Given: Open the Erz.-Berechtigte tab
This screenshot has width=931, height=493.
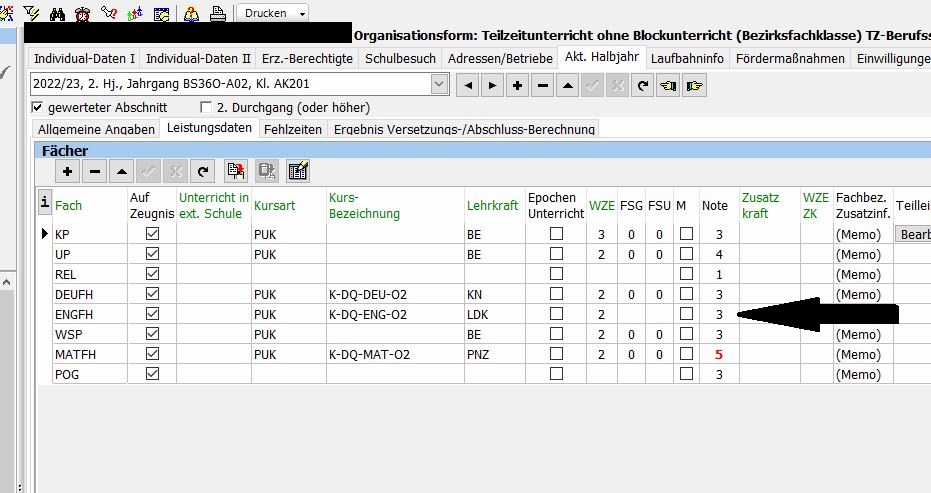Looking at the screenshot, I should (308, 59).
